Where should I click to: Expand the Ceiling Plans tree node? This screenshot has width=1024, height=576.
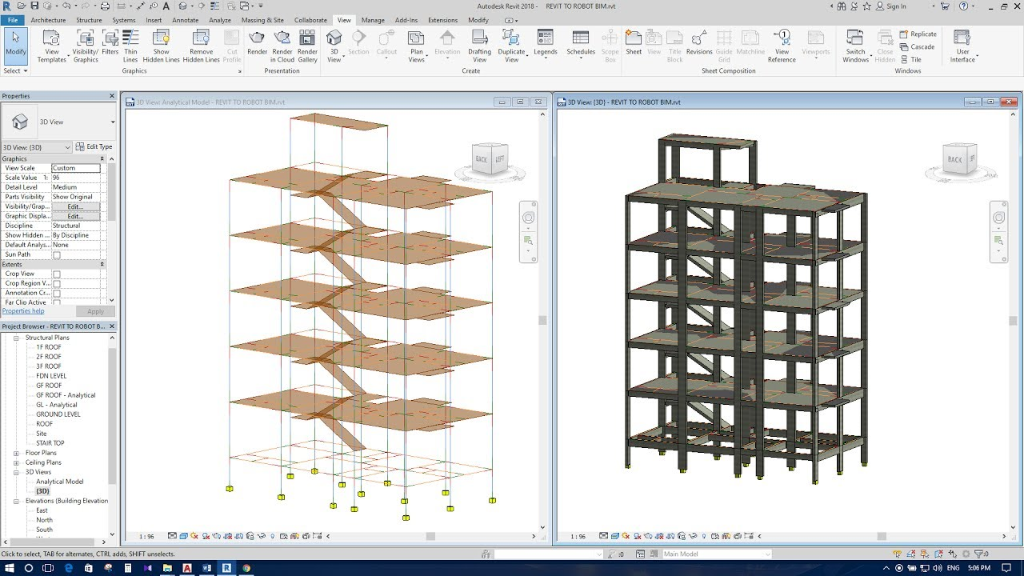[16, 463]
